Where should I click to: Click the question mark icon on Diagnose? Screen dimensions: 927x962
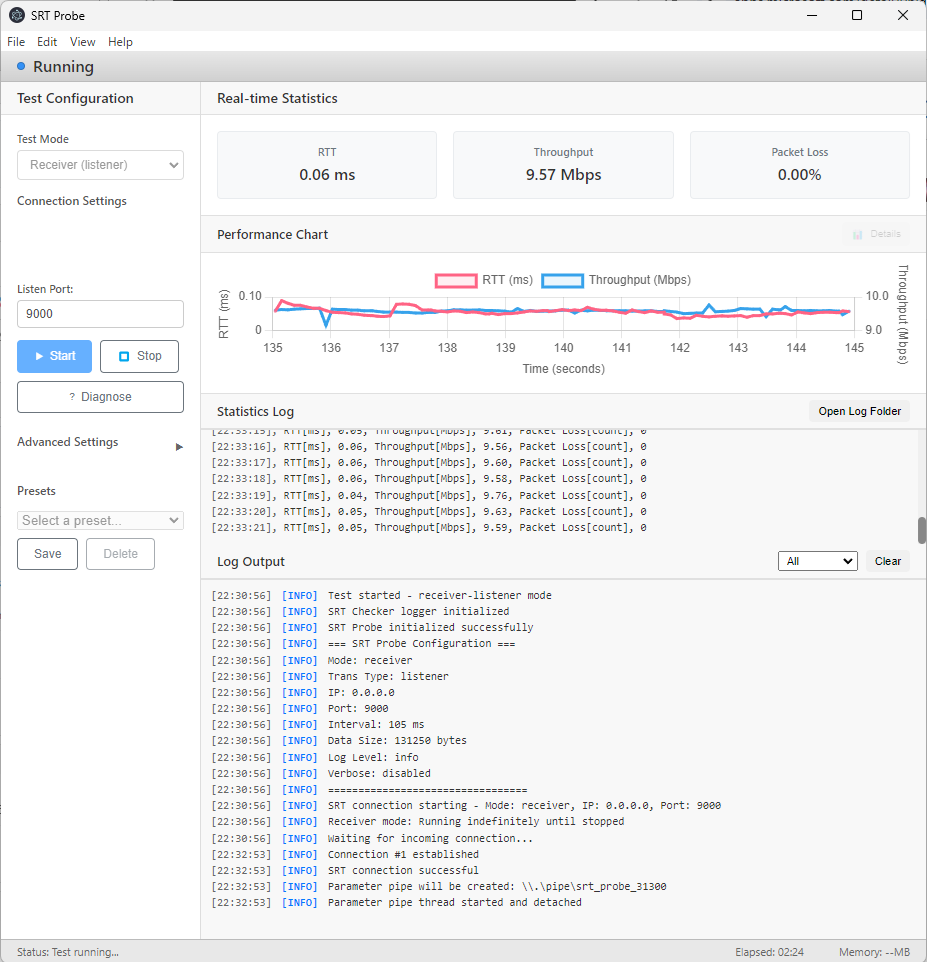tap(72, 397)
